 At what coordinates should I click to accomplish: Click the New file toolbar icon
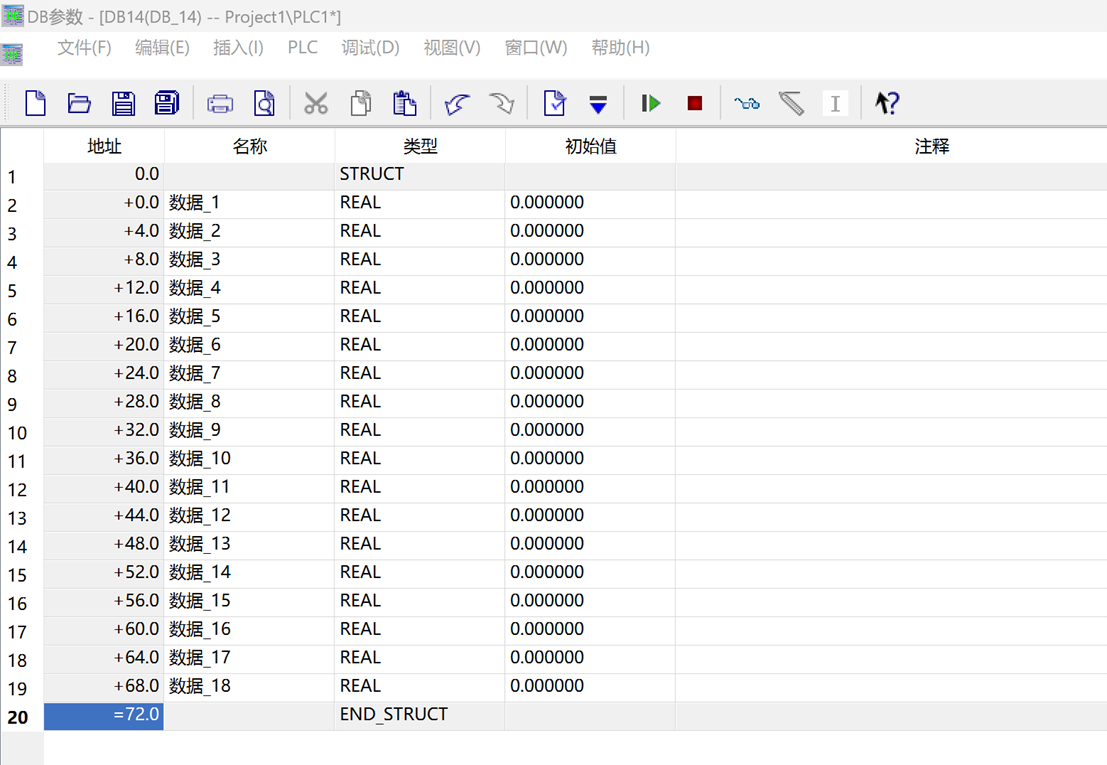35,103
